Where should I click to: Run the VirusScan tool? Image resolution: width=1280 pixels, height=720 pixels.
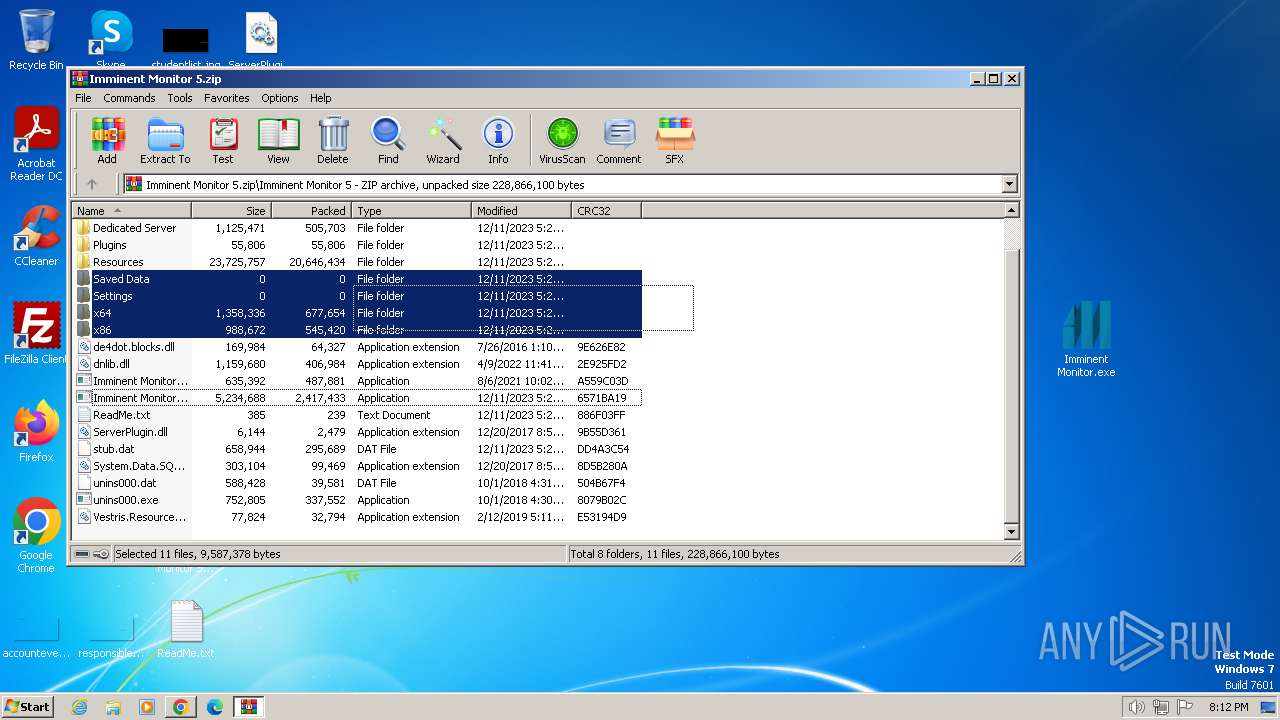562,140
